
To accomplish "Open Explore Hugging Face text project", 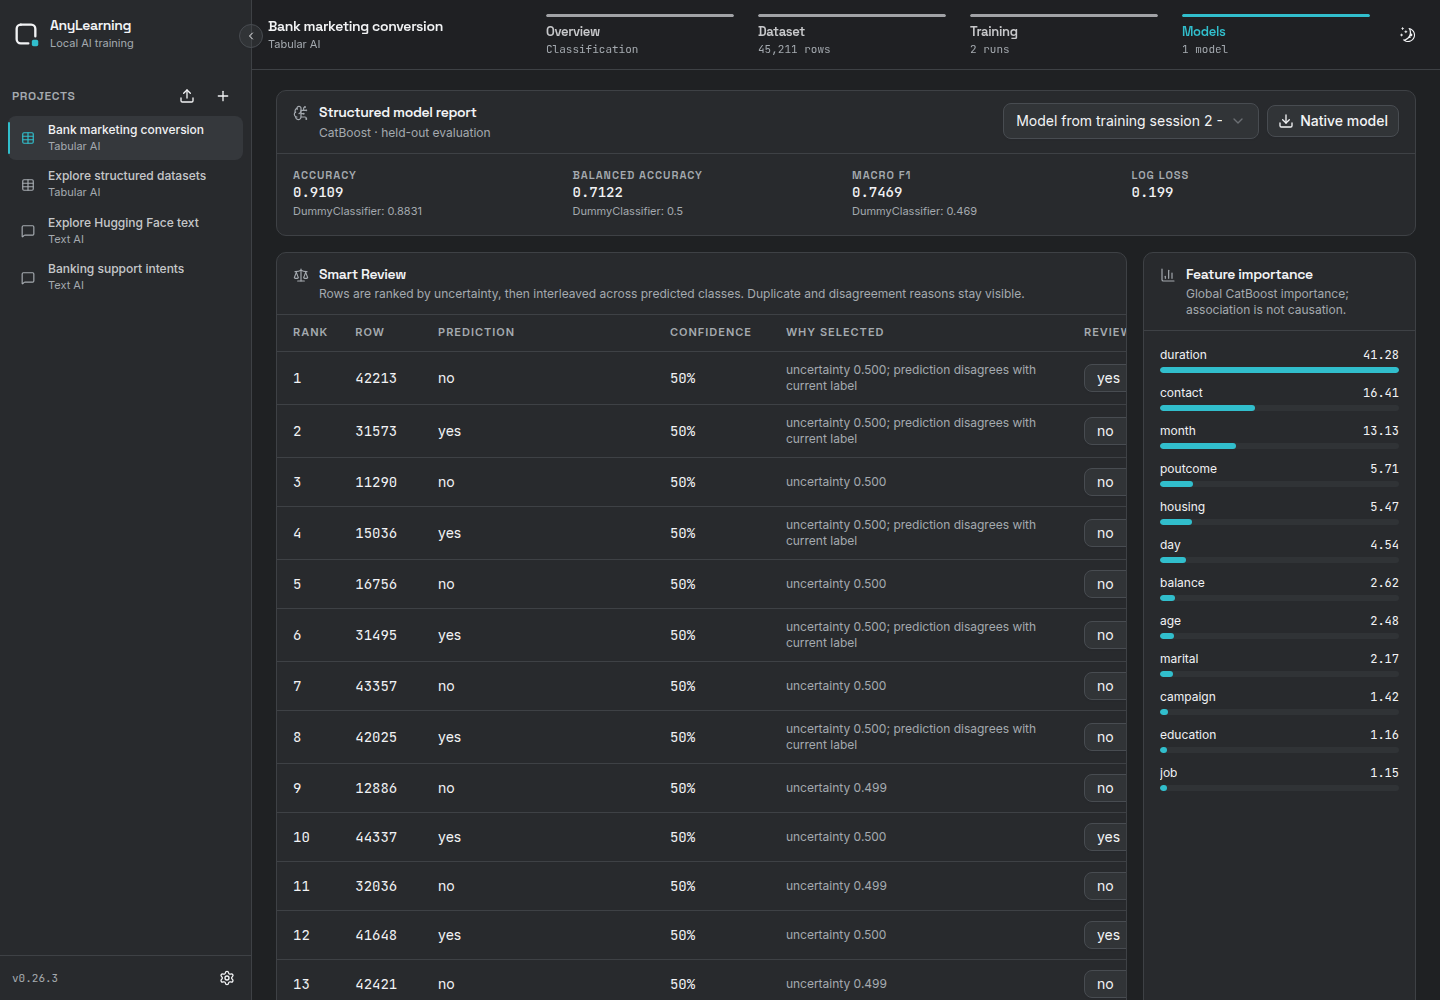I will coord(125,231).
